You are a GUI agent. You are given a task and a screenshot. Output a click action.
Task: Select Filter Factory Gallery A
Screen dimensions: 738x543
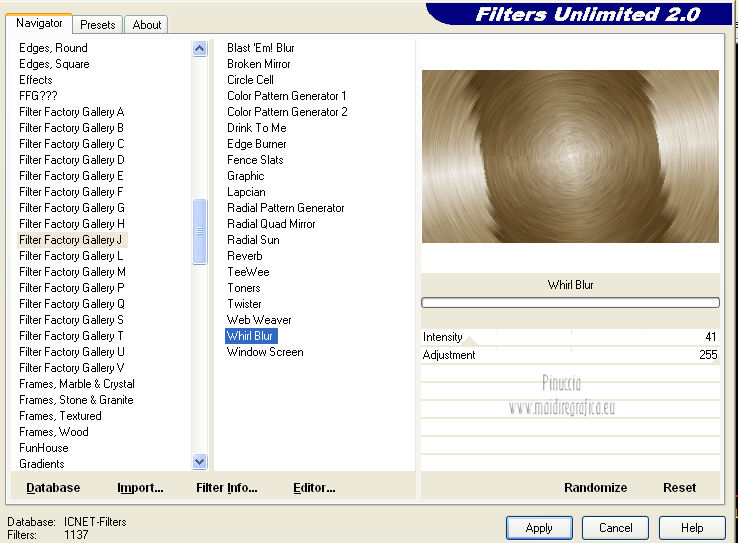(72, 112)
